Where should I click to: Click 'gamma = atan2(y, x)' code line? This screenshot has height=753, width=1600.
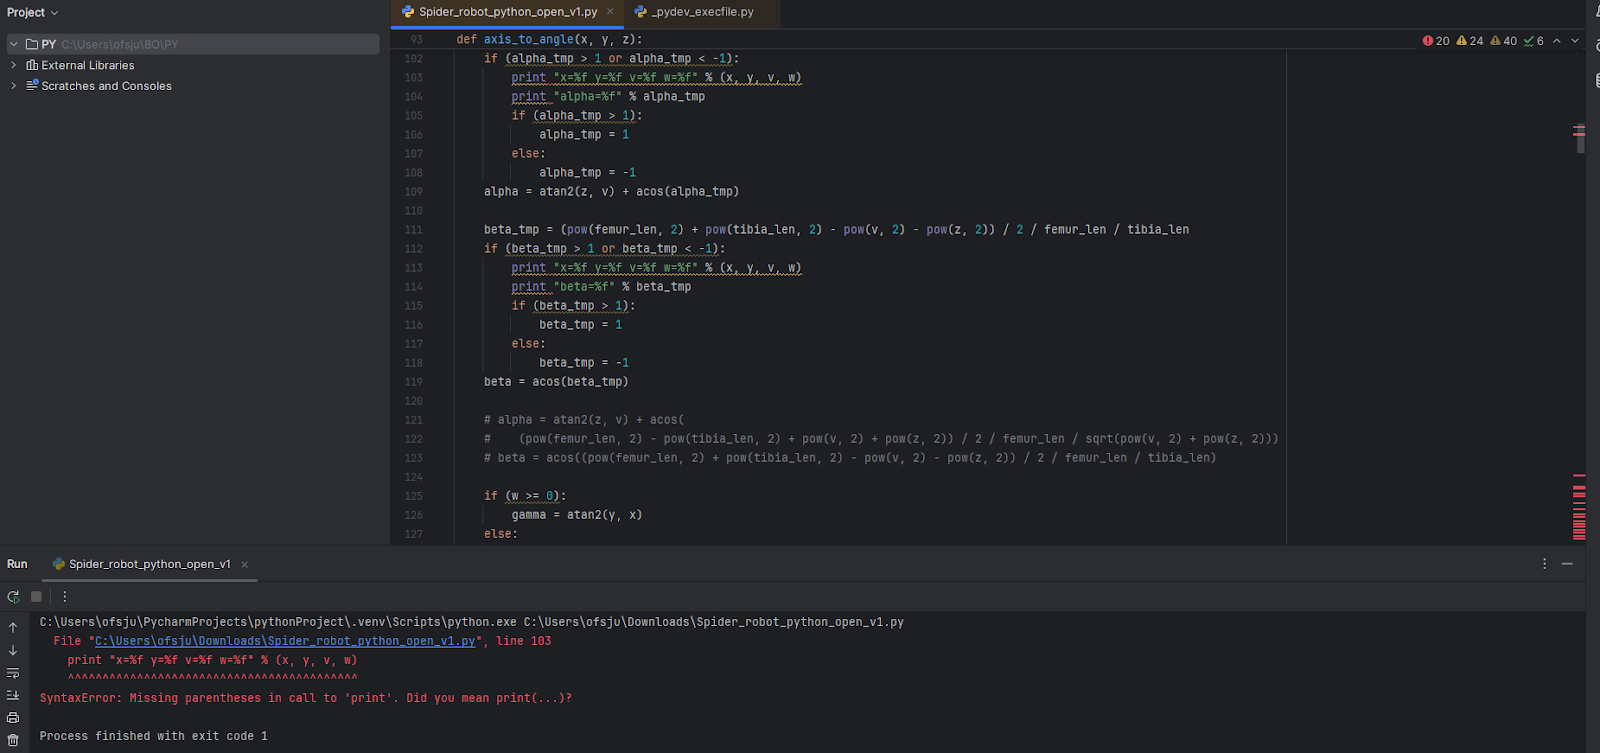click(x=577, y=514)
